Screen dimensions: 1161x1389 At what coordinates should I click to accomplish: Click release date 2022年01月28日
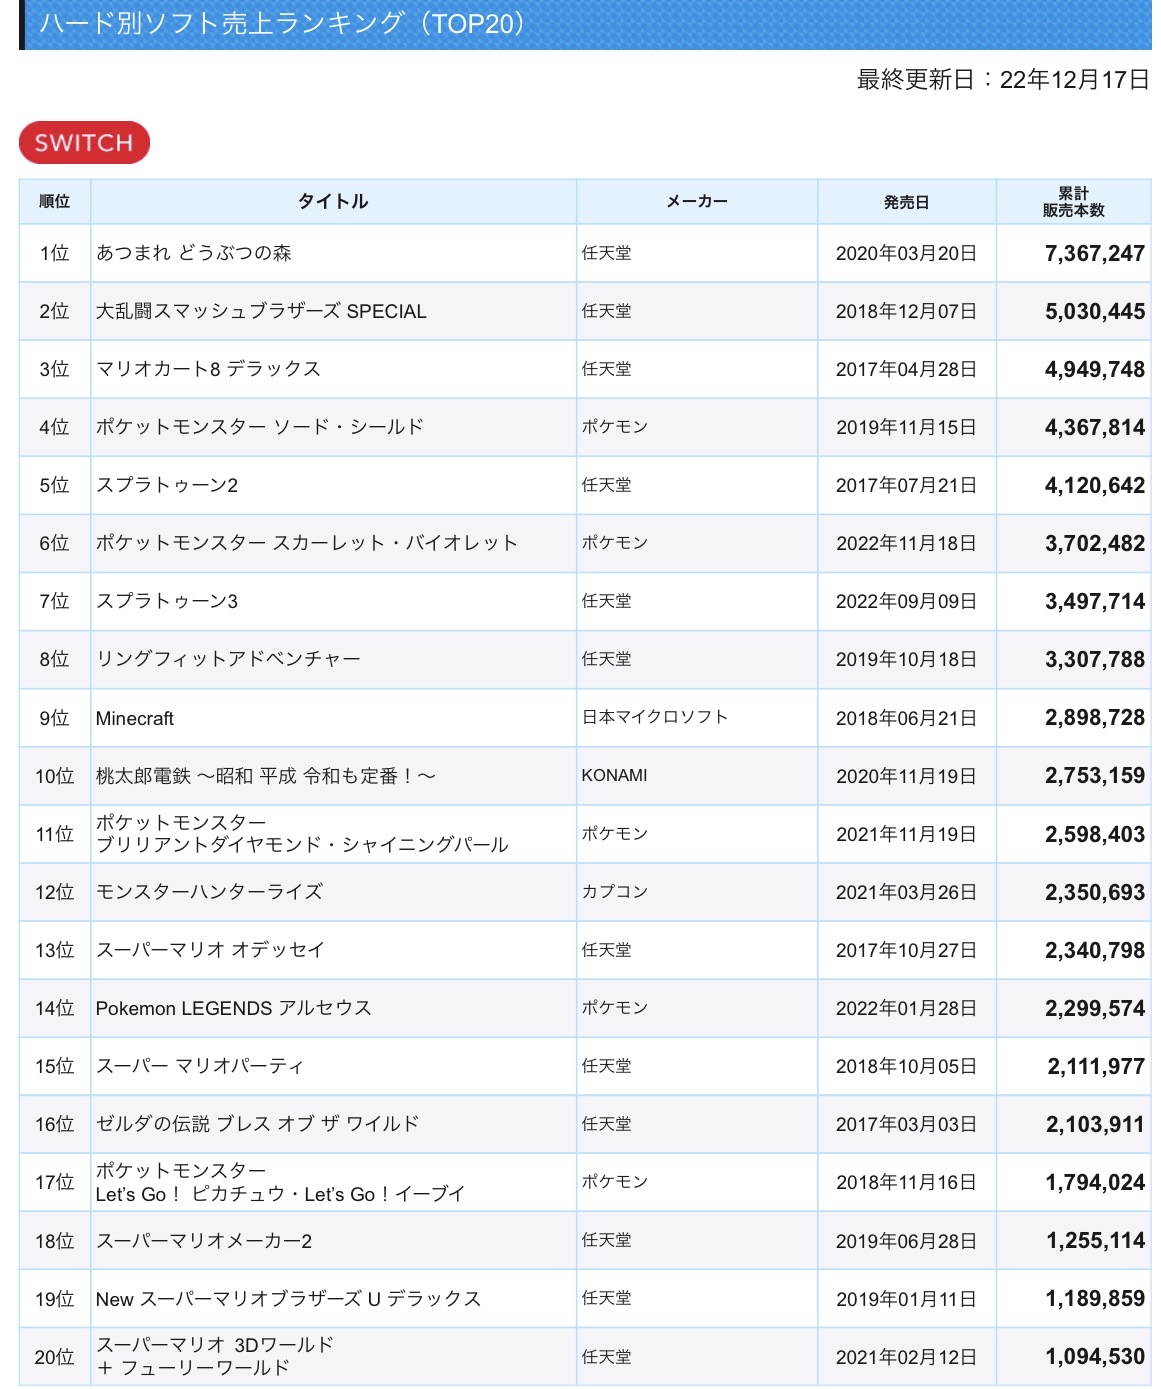pos(906,1008)
